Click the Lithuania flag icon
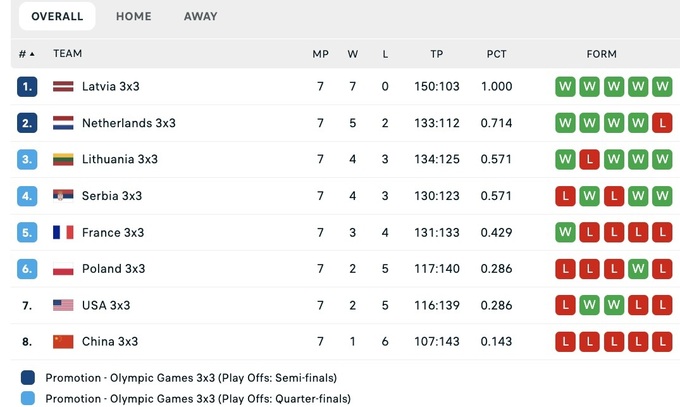 click(x=63, y=159)
